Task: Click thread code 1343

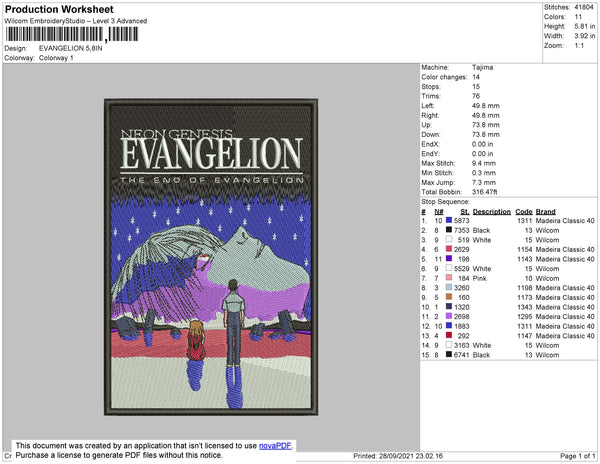Action: click(x=525, y=307)
